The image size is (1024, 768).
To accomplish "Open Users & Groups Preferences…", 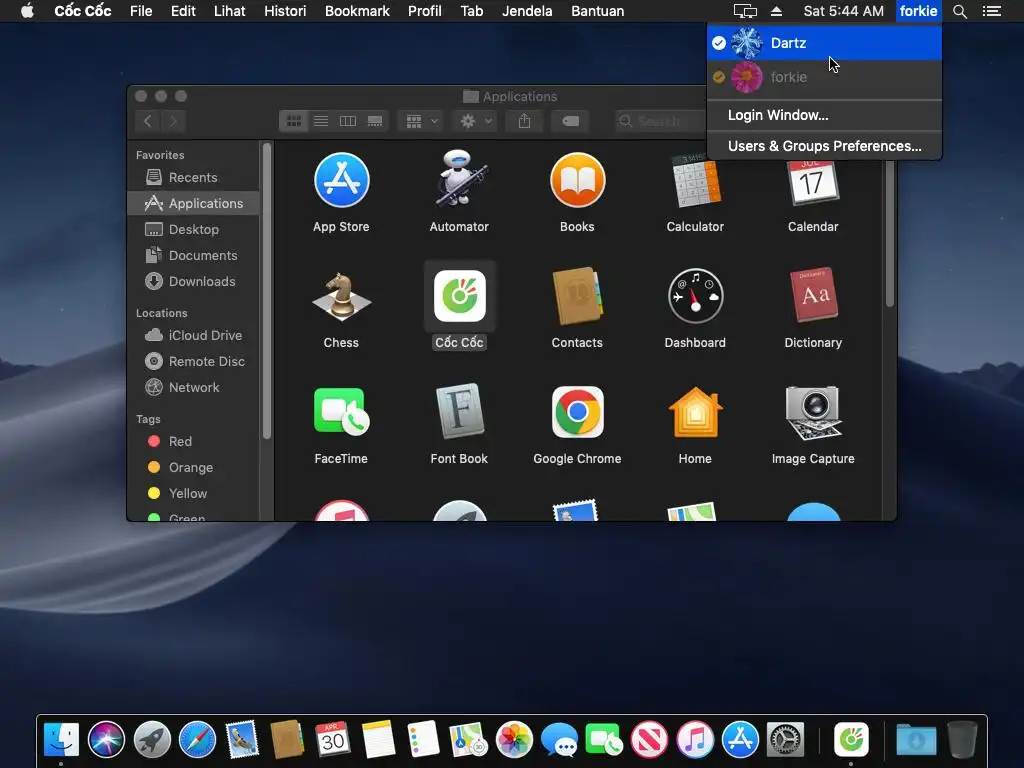I will (x=824, y=146).
